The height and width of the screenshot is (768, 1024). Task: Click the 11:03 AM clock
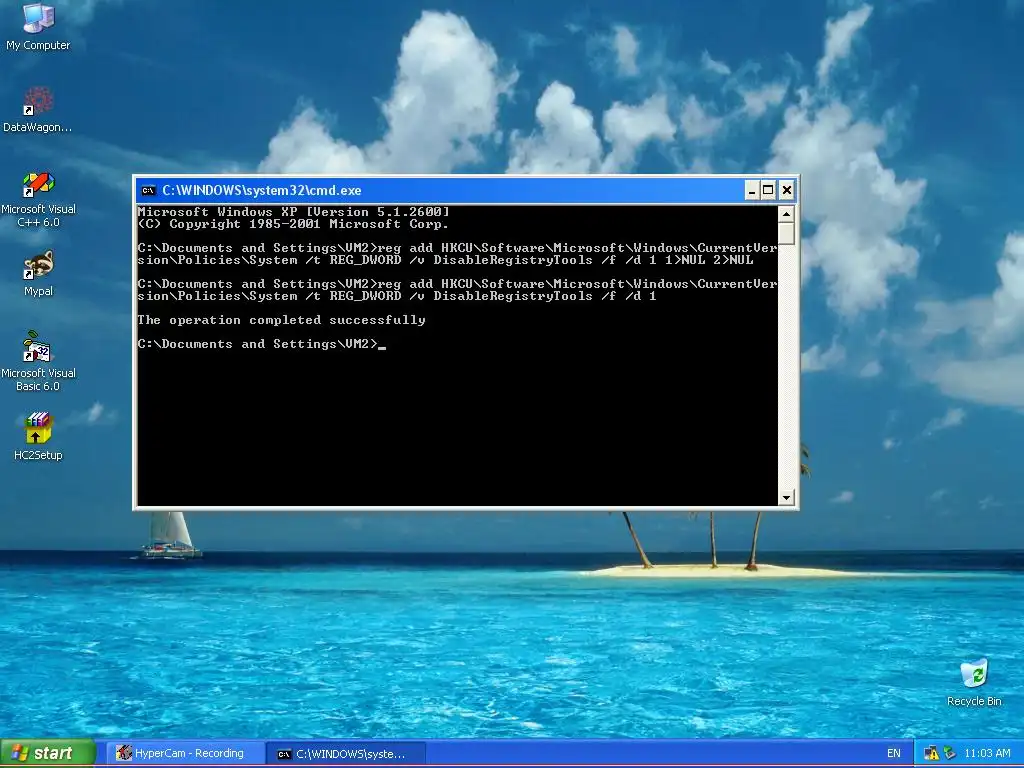[x=987, y=753]
